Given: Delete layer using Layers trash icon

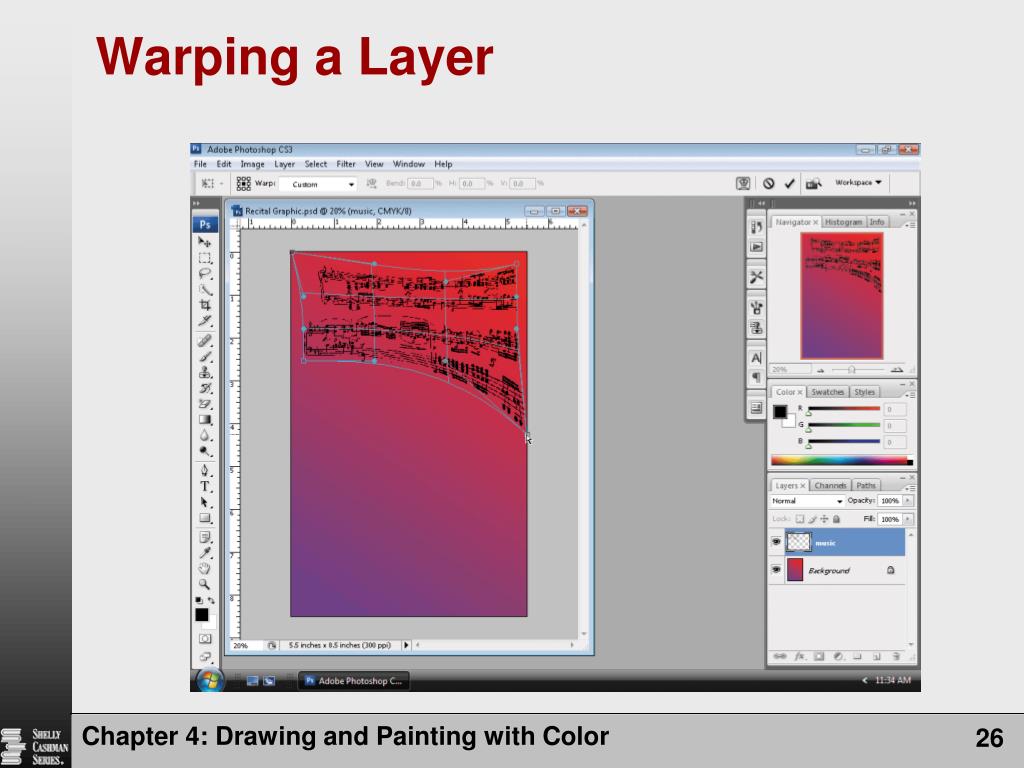Looking at the screenshot, I should pos(896,656).
